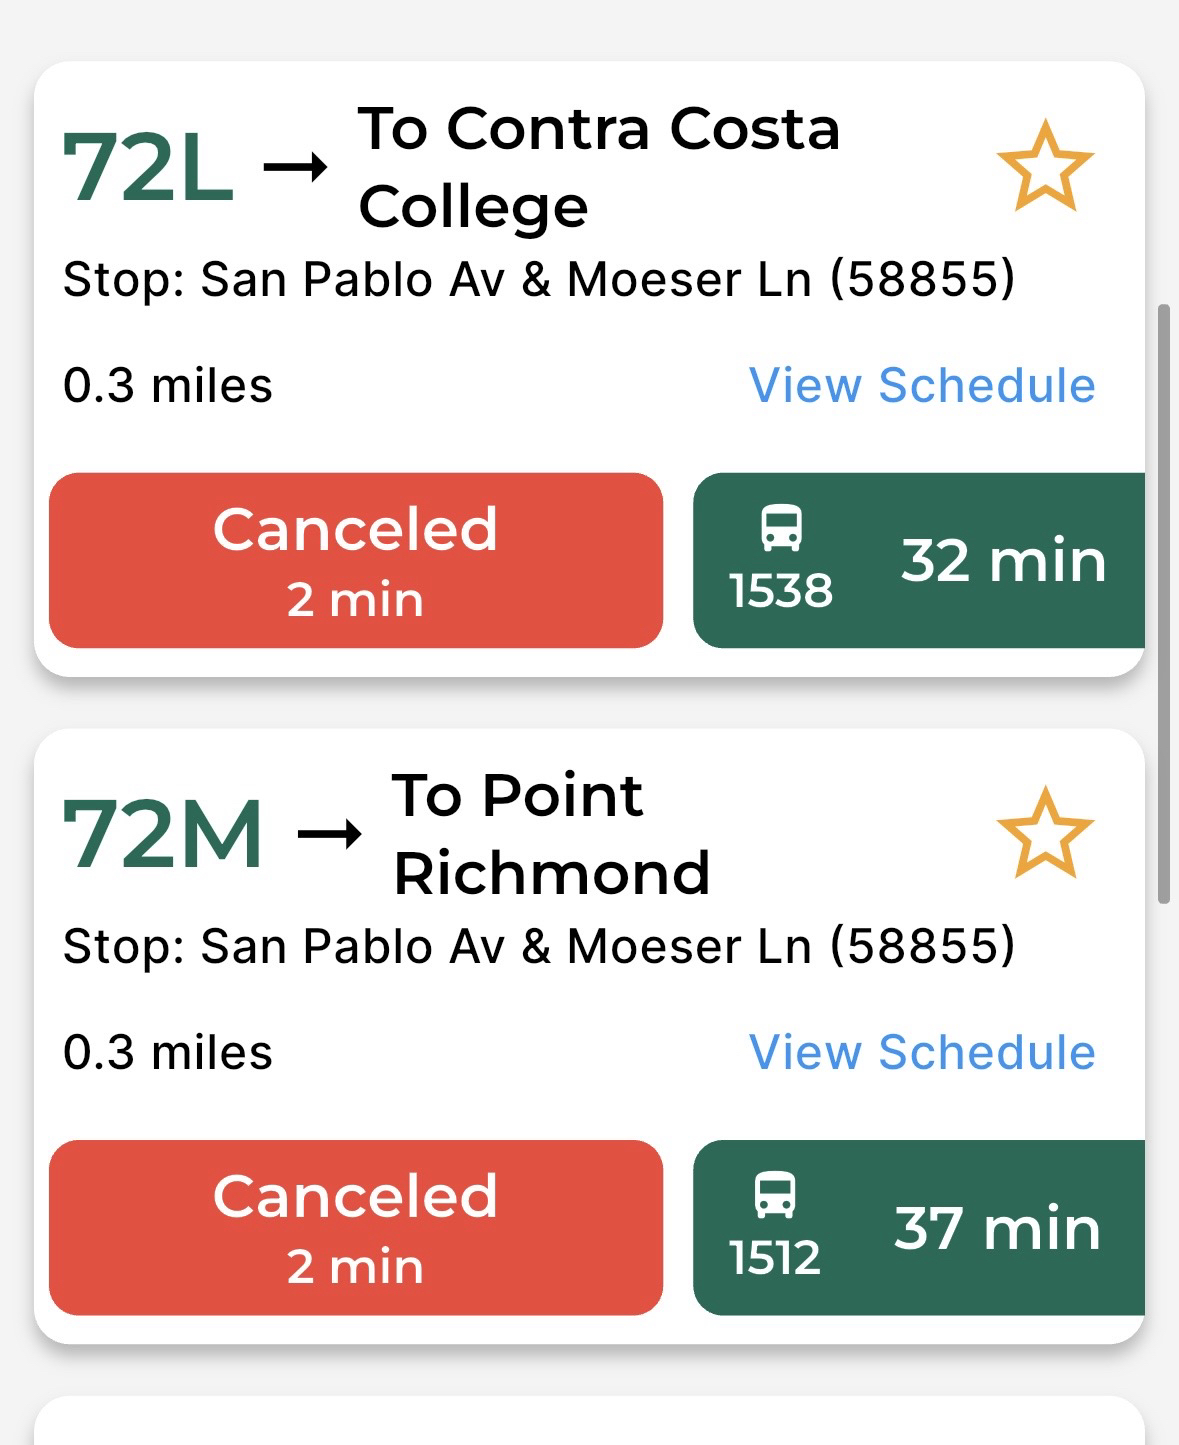Tap the 72M route number
Viewport: 1179px width, 1445px height.
pos(163,834)
